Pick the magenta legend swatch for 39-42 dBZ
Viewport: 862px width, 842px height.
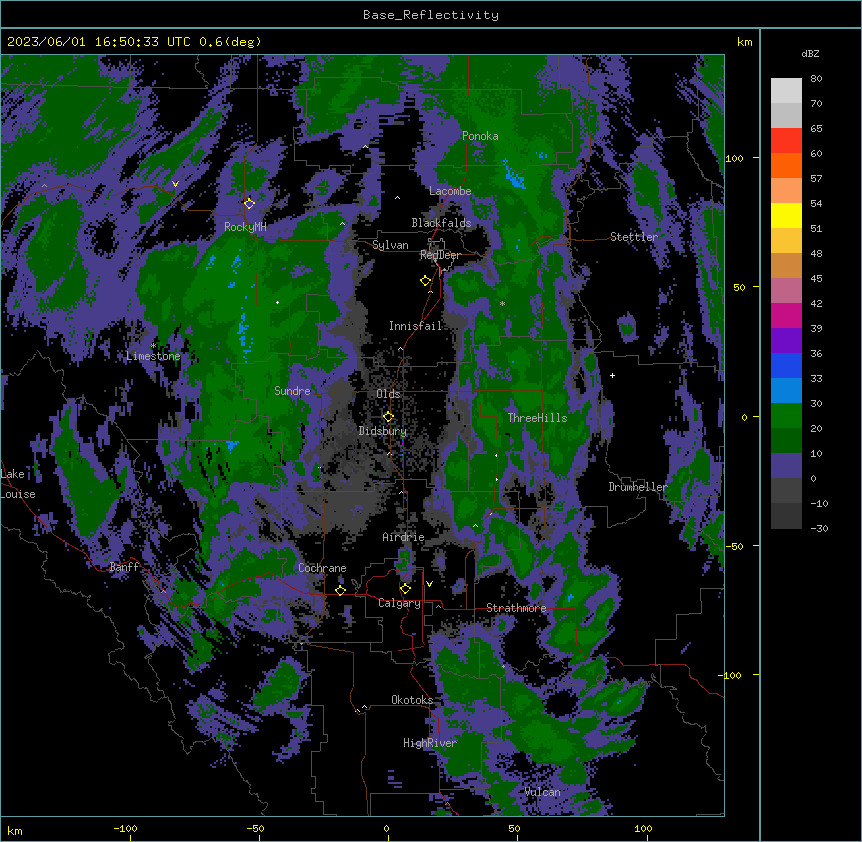(x=786, y=315)
